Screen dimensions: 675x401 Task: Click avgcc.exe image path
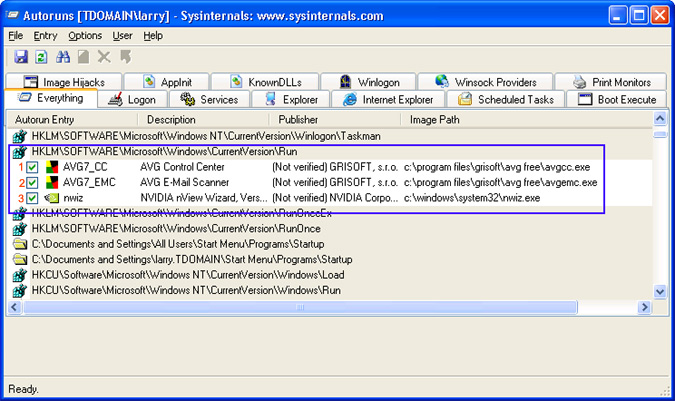coord(497,167)
